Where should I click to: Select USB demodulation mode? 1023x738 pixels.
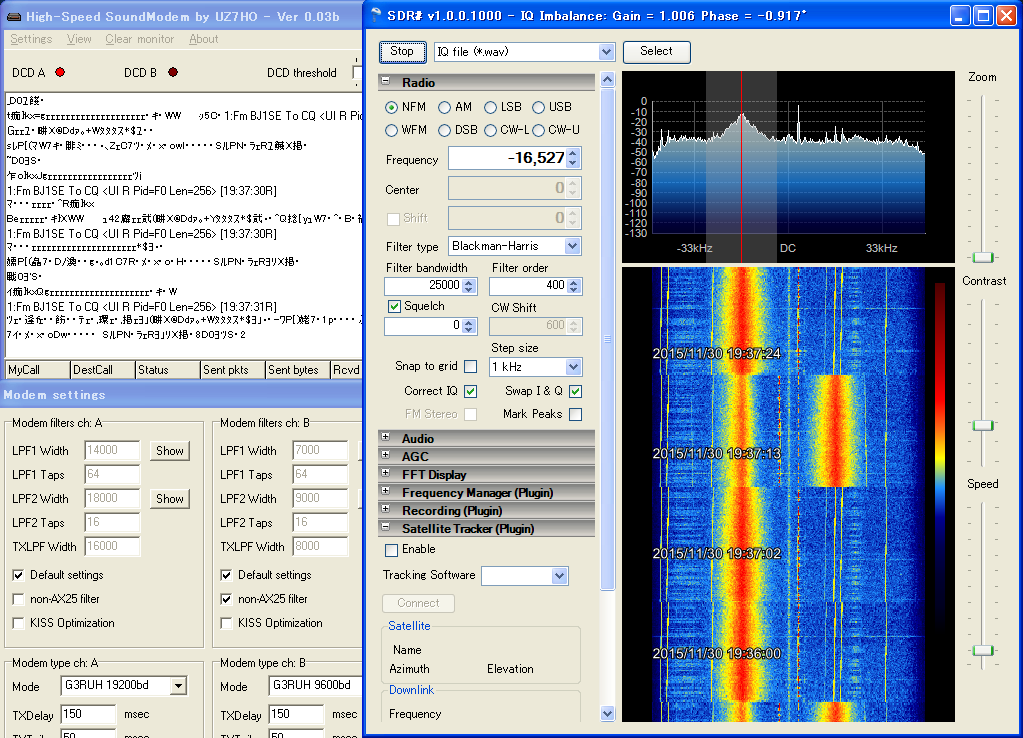point(538,107)
